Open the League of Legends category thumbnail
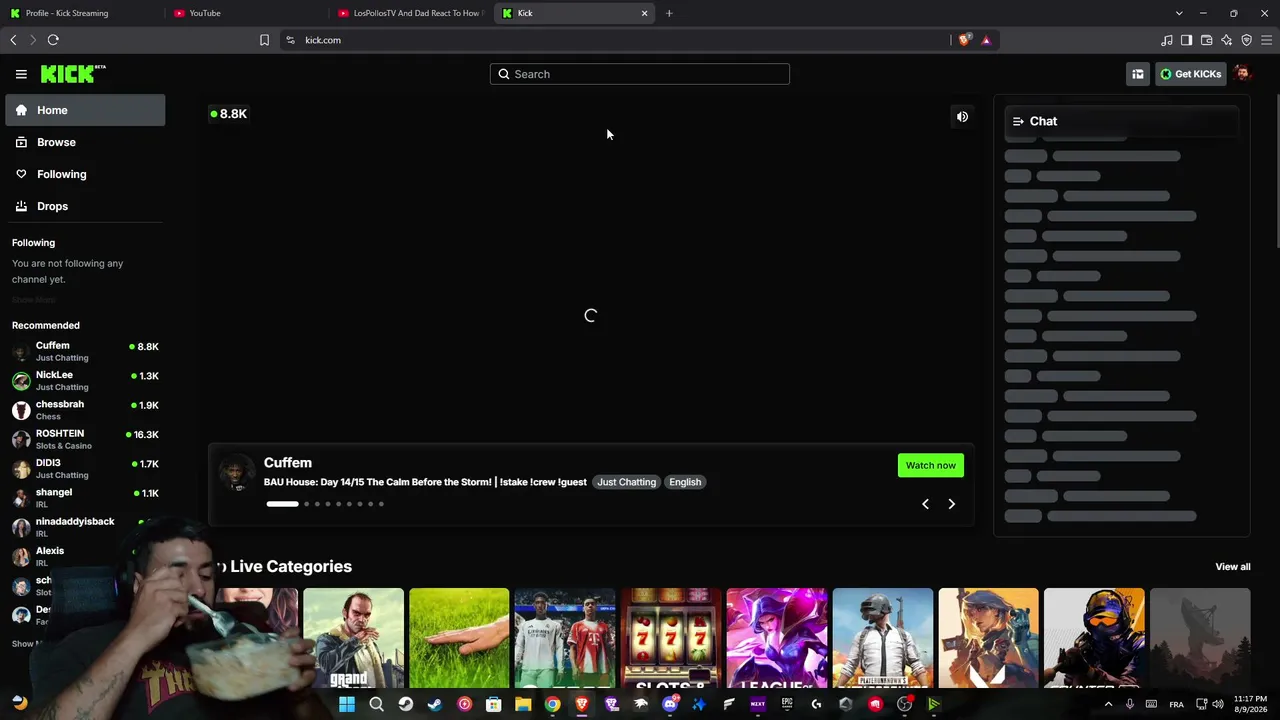This screenshot has width=1280, height=720. [x=777, y=638]
